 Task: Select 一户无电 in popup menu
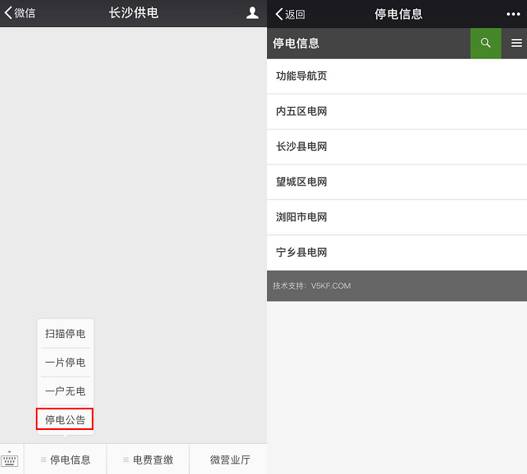coord(65,391)
